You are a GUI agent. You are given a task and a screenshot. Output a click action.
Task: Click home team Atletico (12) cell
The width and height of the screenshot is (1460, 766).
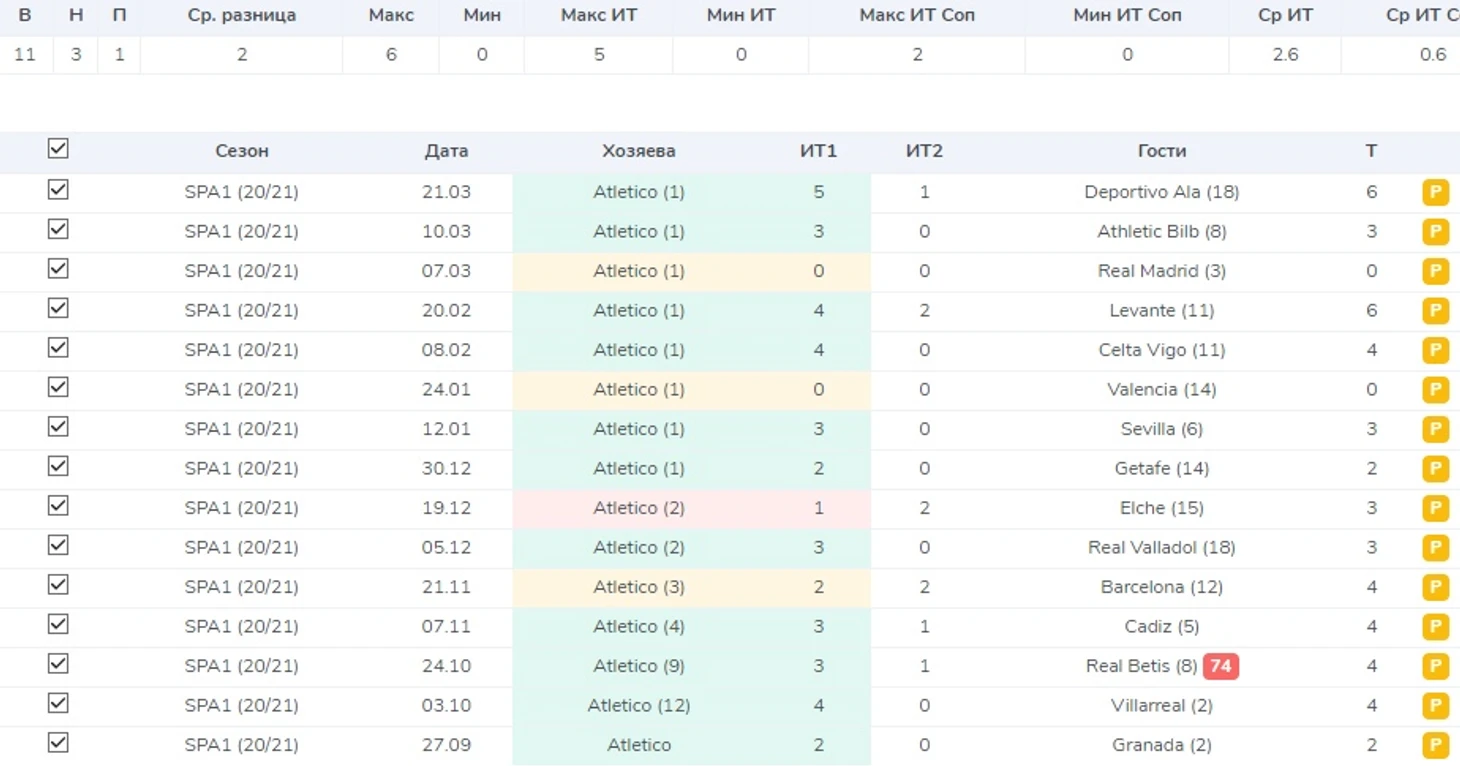pyautogui.click(x=639, y=706)
